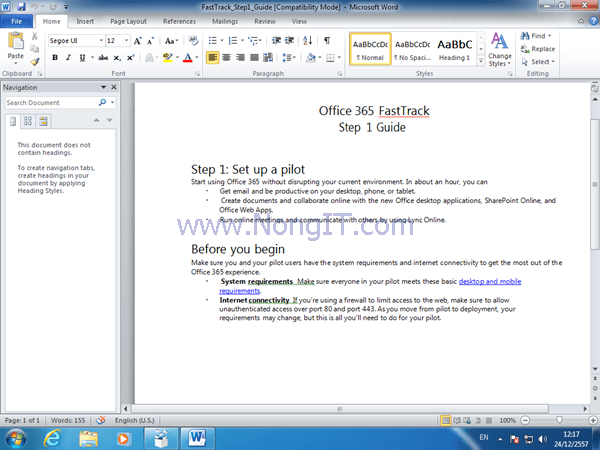Screen dimensions: 600x450
Task: Switch to the Insert tab
Action: coord(85,21)
